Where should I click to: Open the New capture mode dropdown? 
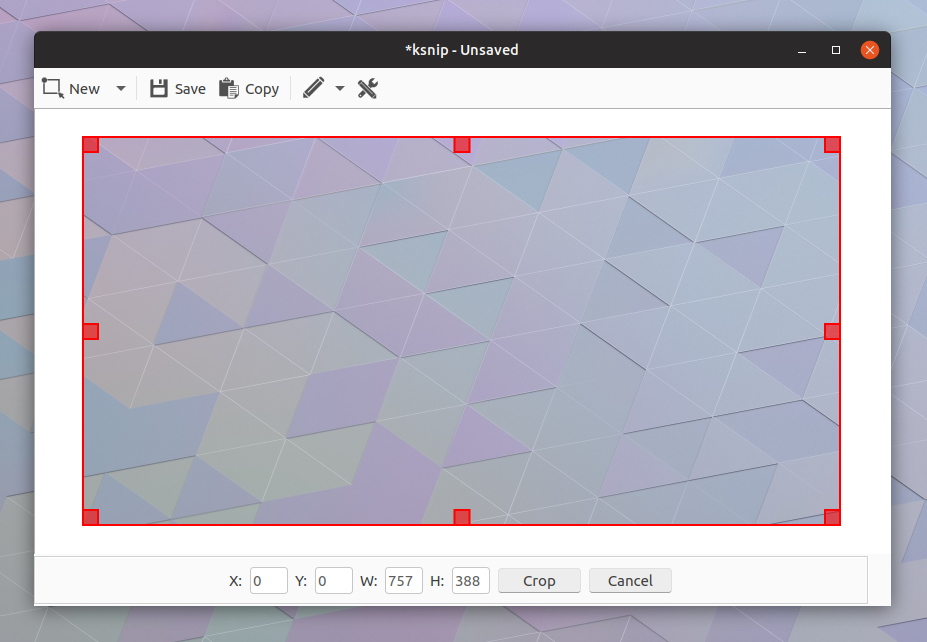tap(120, 88)
